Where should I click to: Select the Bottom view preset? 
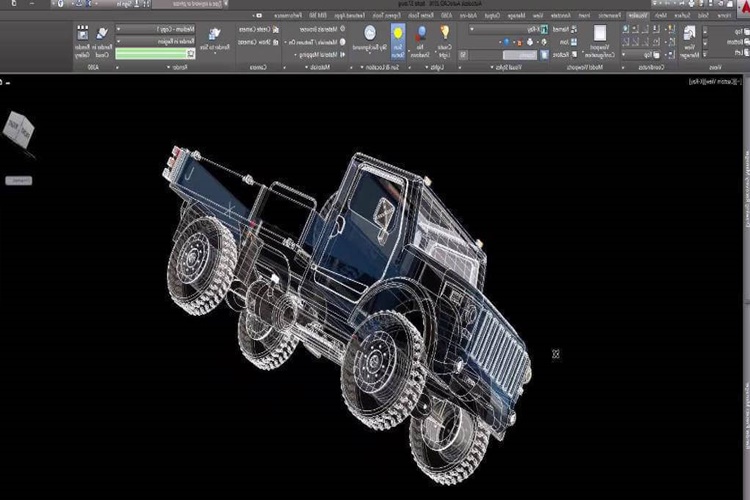(x=739, y=42)
